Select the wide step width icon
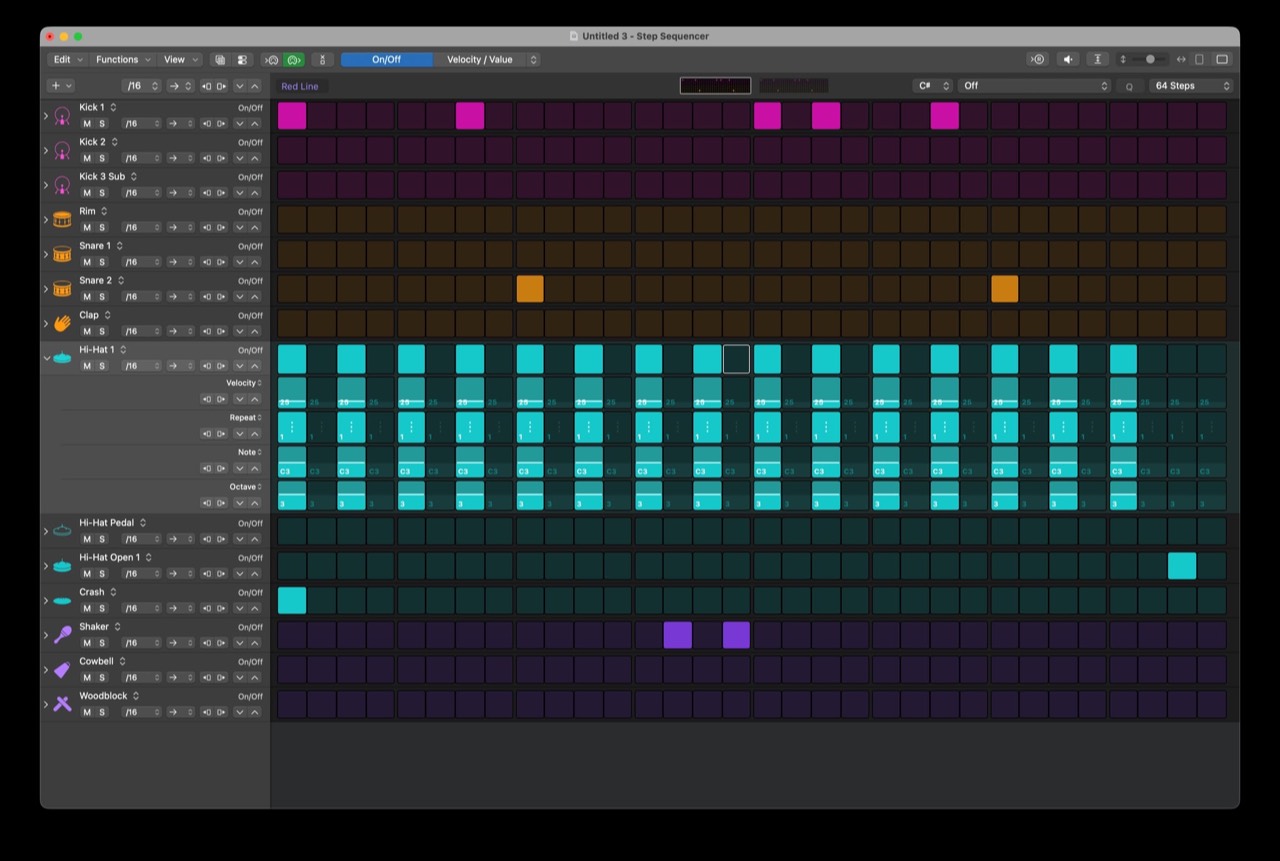Viewport: 1280px width, 861px height. point(1222,59)
